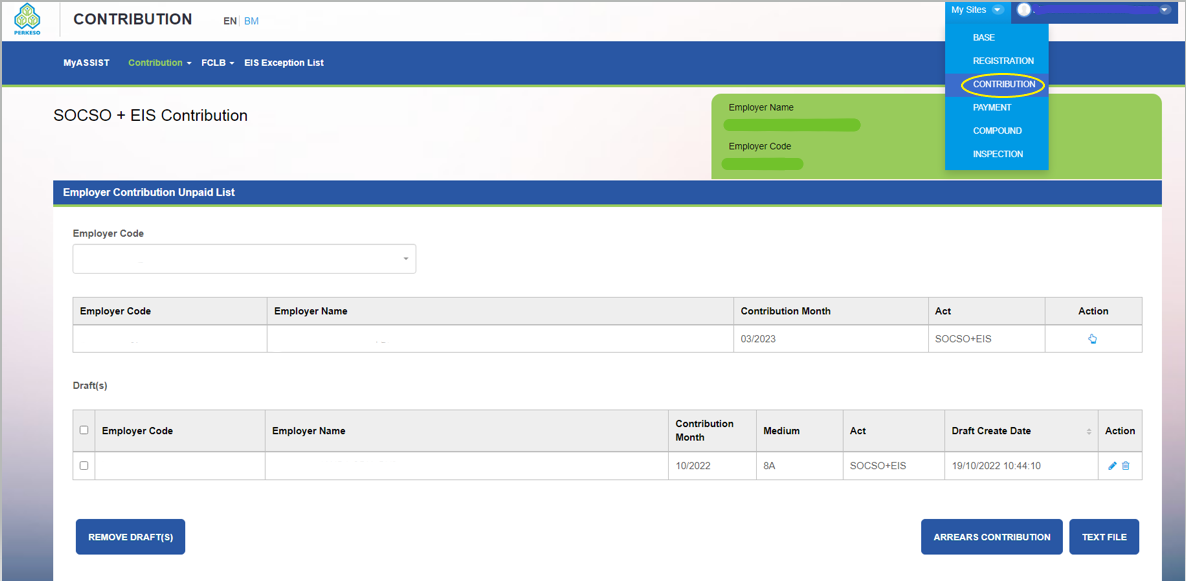This screenshot has width=1186, height=581.
Task: Delete the 10/2022 draft trash icon
Action: (x=1125, y=466)
